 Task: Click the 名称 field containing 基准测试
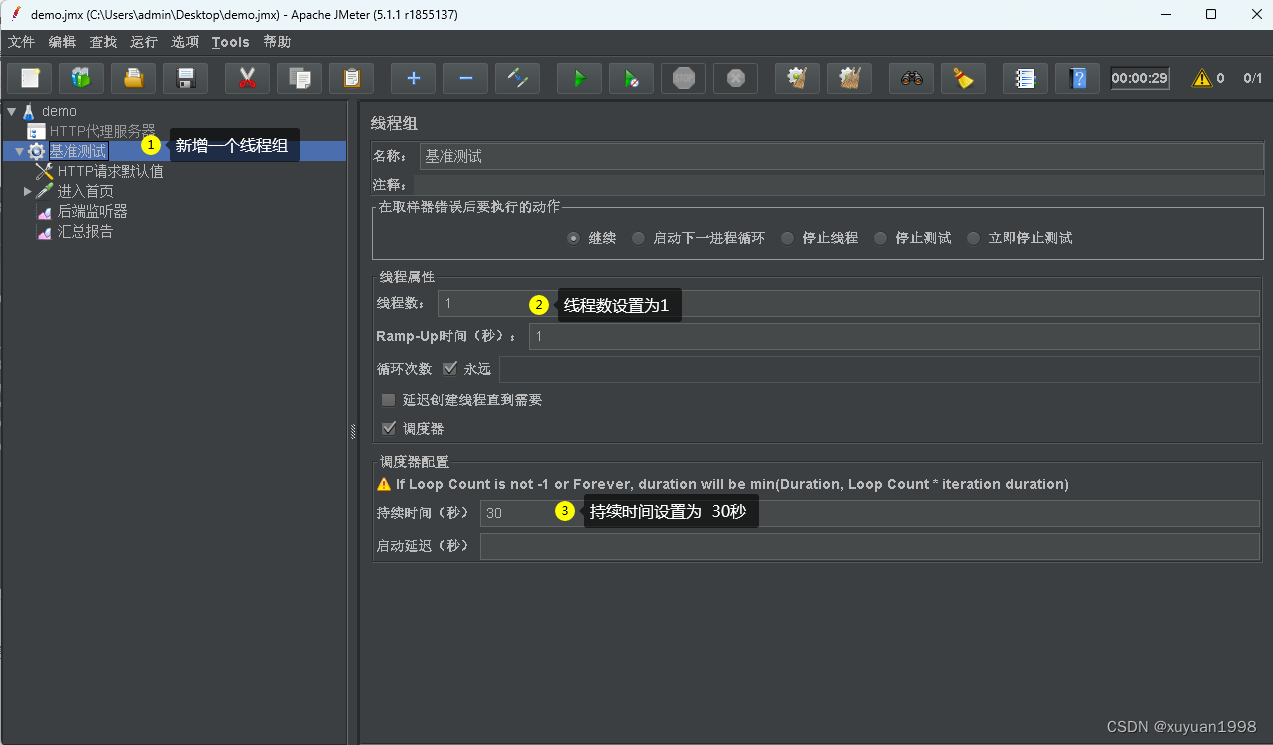point(841,156)
